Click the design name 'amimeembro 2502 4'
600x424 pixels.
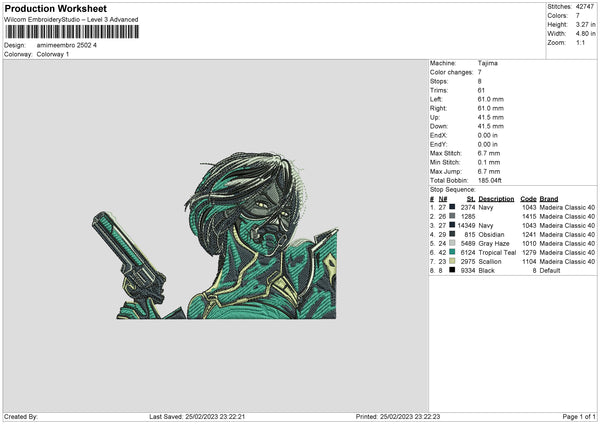pyautogui.click(x=67, y=45)
